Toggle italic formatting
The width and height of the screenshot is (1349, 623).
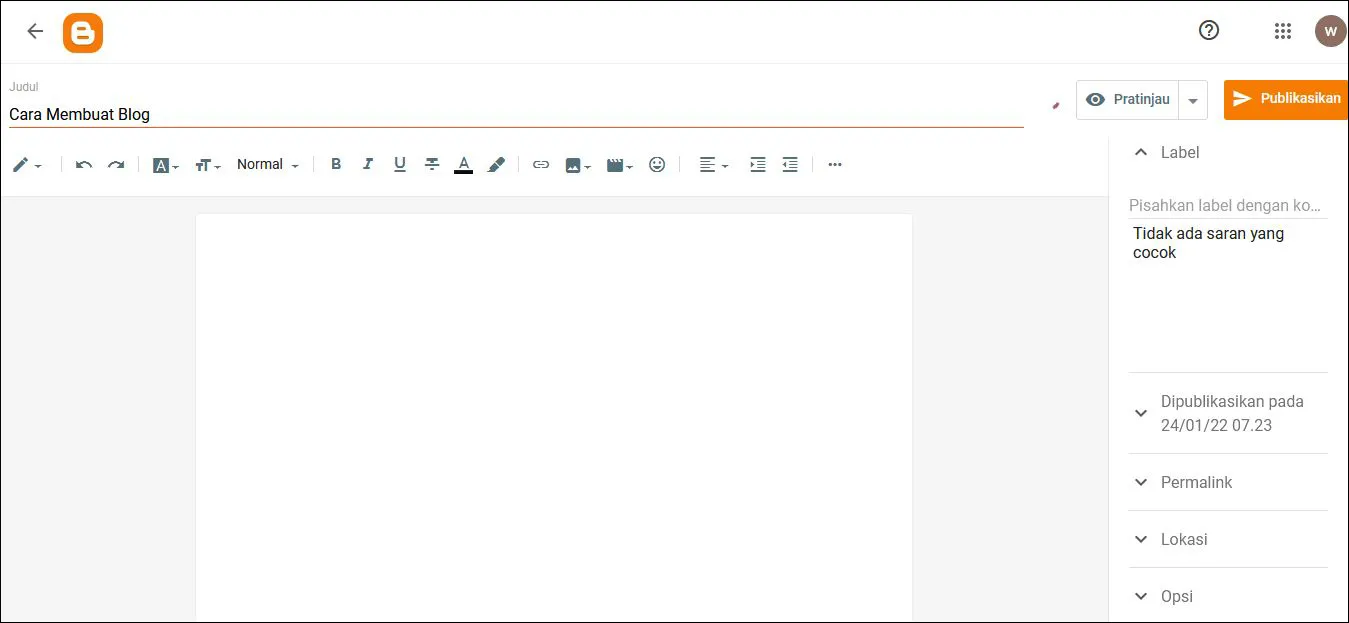pos(368,164)
